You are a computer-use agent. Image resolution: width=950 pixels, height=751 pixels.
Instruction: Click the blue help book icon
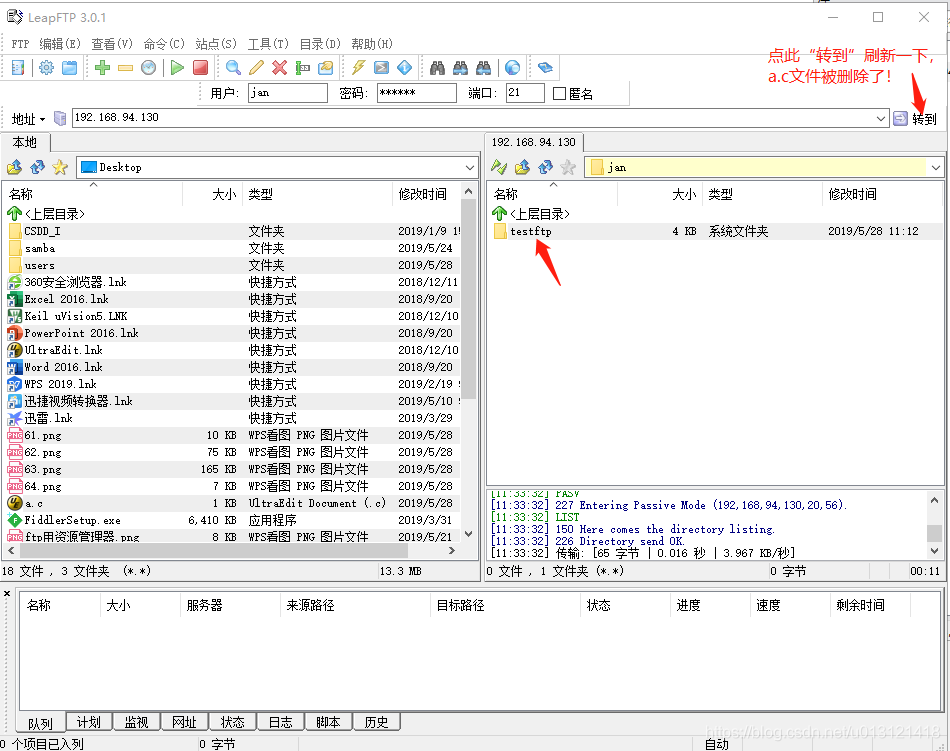[545, 67]
